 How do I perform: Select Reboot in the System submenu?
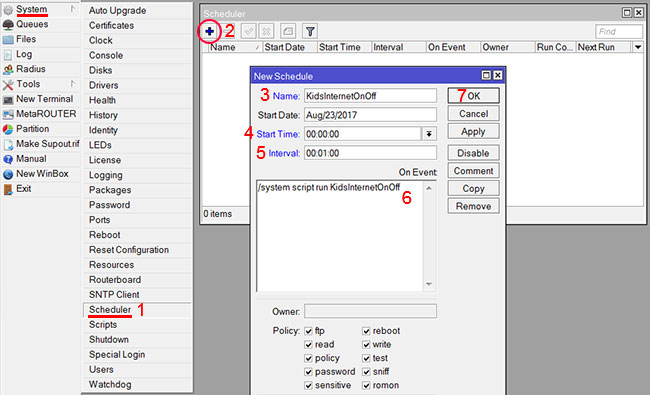point(137,235)
